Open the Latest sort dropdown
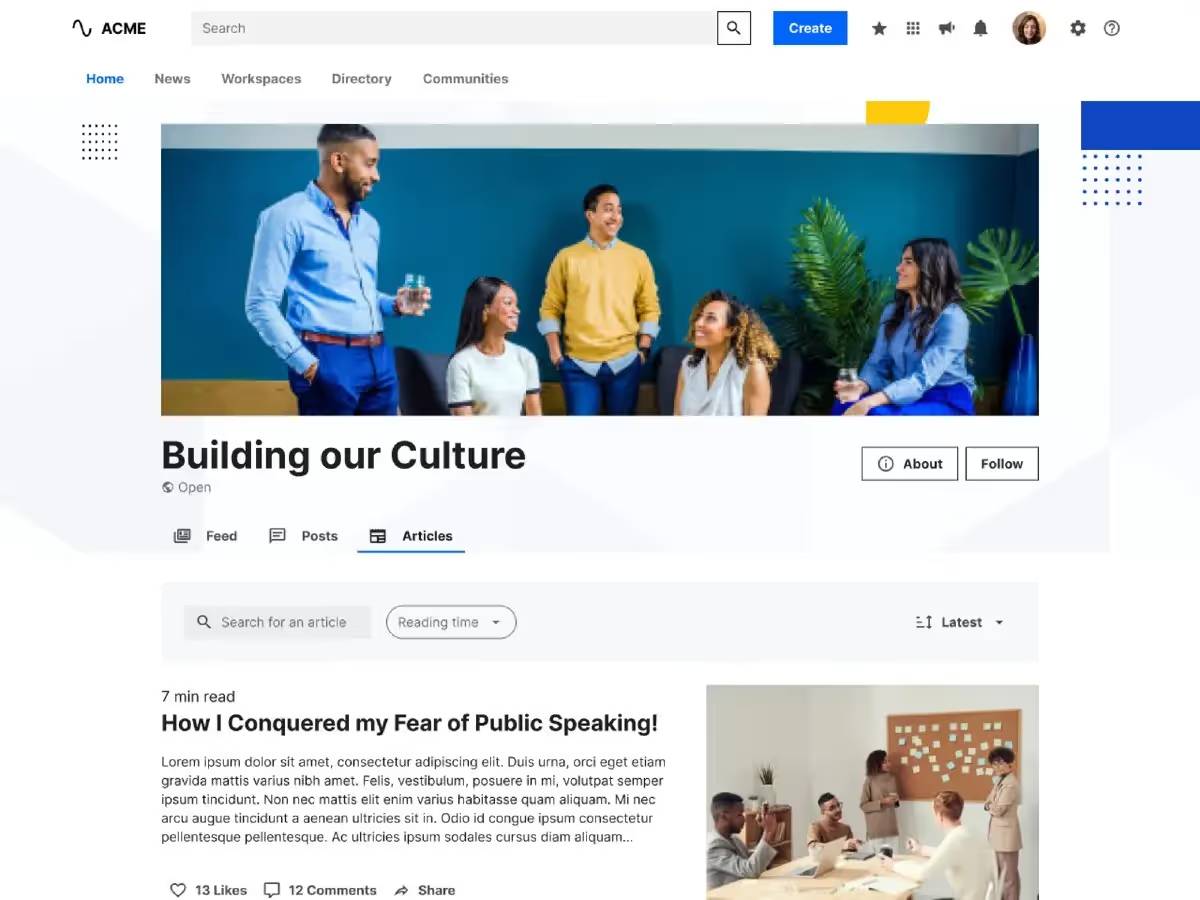This screenshot has height=900, width=1200. click(960, 622)
